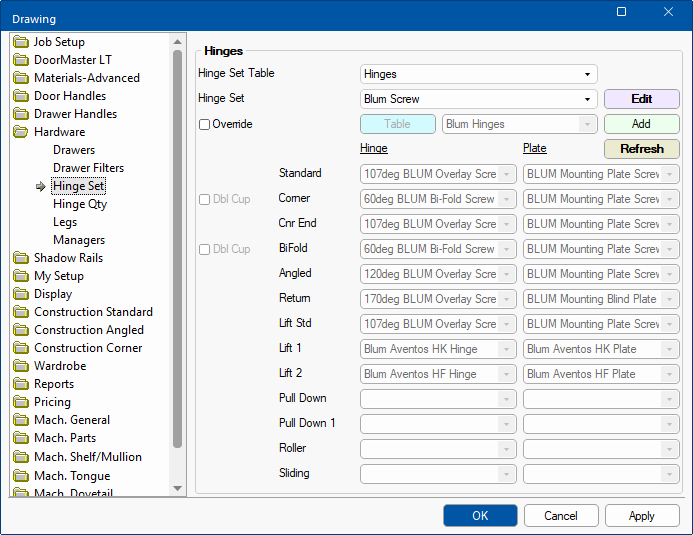Screen dimensions: 693x535
Task: Click the Job Setup folder icon
Action: click(x=21, y=42)
